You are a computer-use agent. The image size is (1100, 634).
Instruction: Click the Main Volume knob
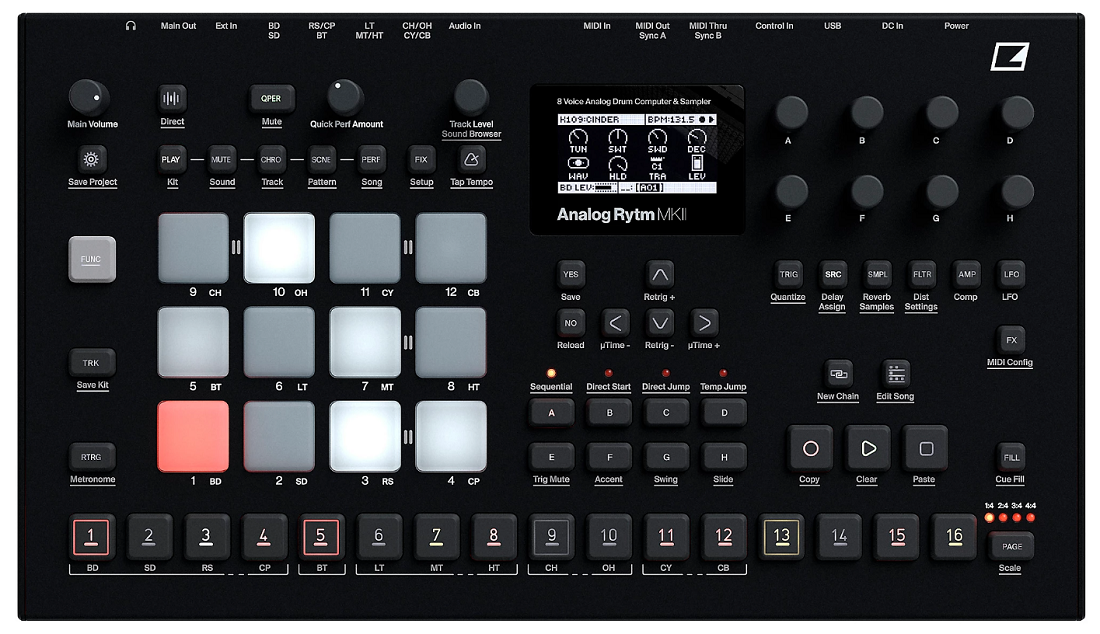(88, 97)
